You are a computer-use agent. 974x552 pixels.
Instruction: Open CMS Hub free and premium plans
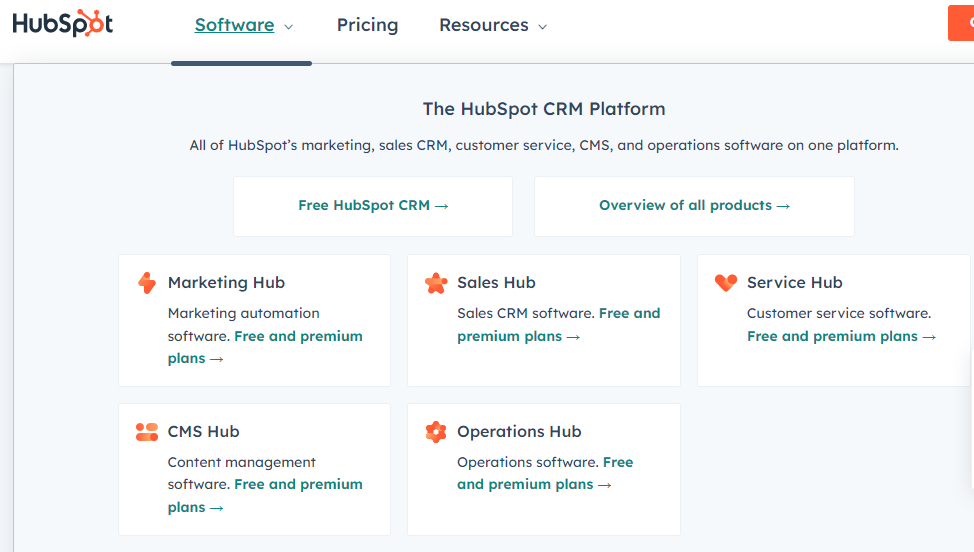click(x=265, y=495)
